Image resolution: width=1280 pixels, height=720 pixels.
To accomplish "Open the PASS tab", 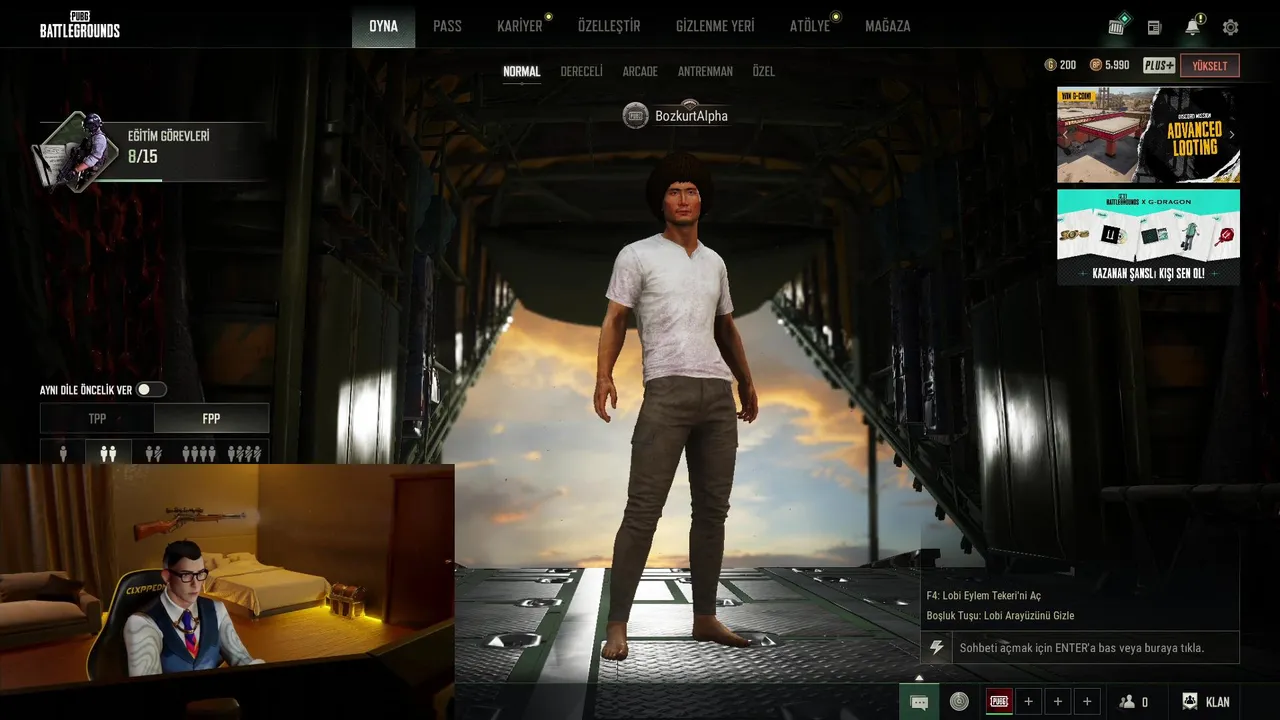I will point(447,26).
